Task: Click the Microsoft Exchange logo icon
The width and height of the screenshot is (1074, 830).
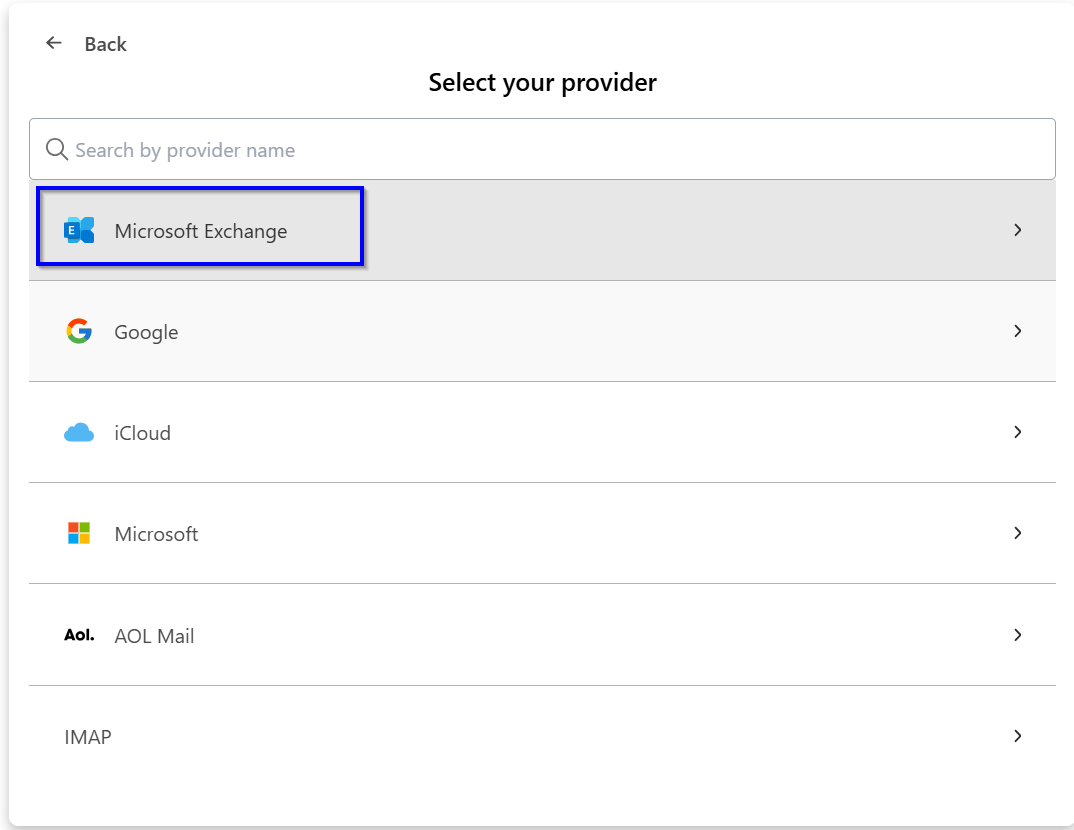Action: coord(79,230)
